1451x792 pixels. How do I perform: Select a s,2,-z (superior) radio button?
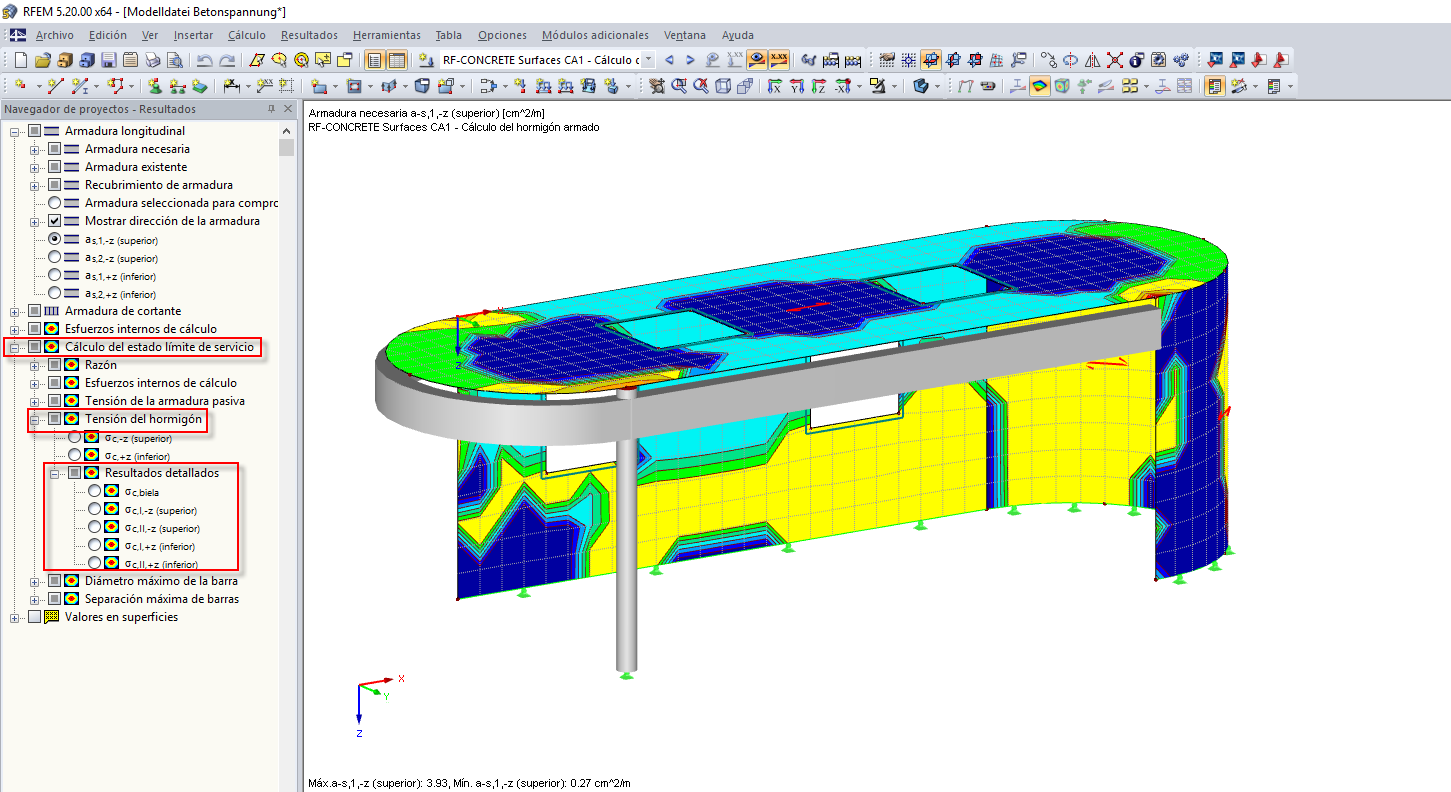(55, 257)
